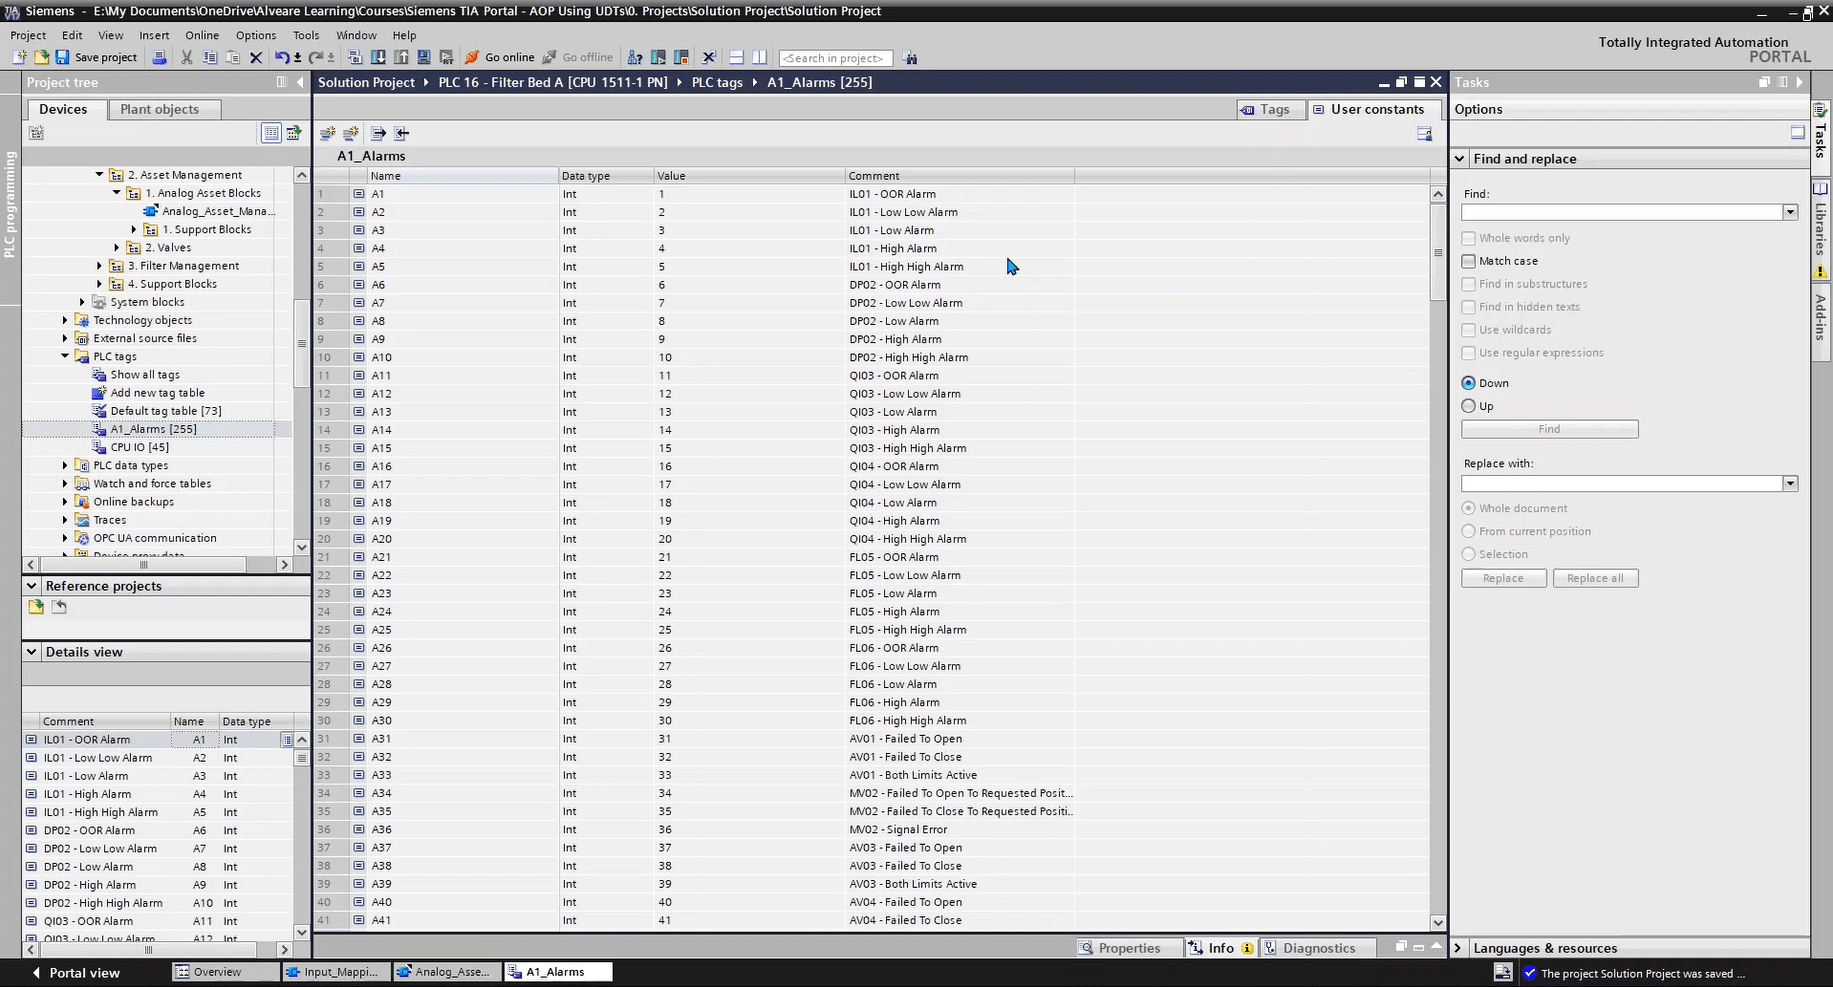Open project icon in toolbar
Image resolution: width=1833 pixels, height=987 pixels.
(41, 58)
